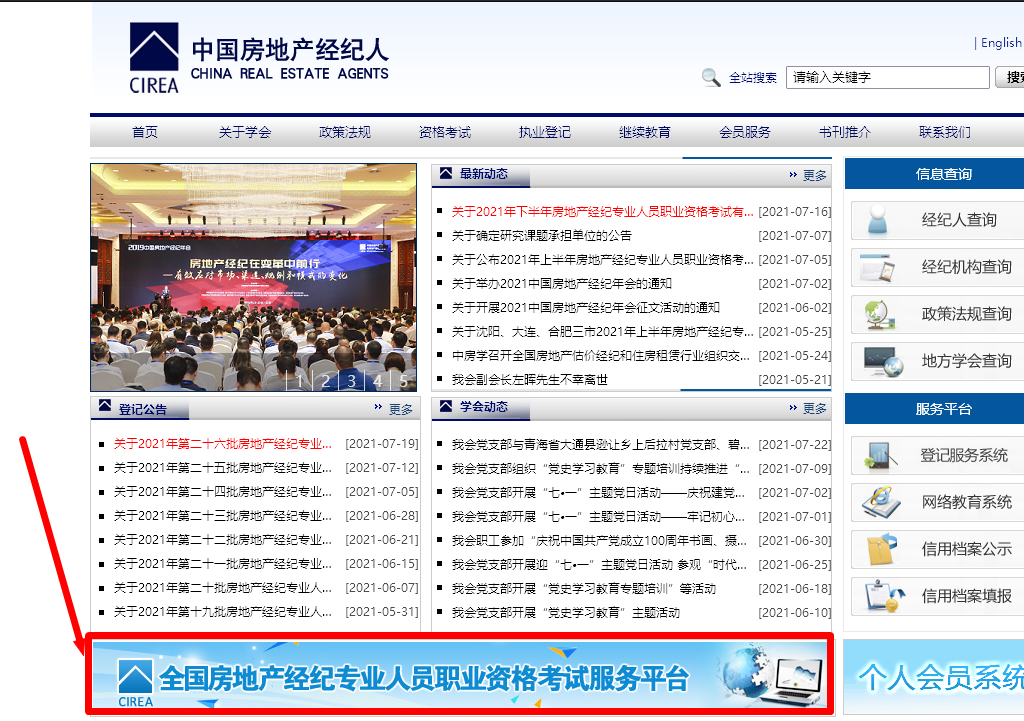Click the 信用档案公示 folder icon
Screen dimensions: 1024x721
point(882,549)
